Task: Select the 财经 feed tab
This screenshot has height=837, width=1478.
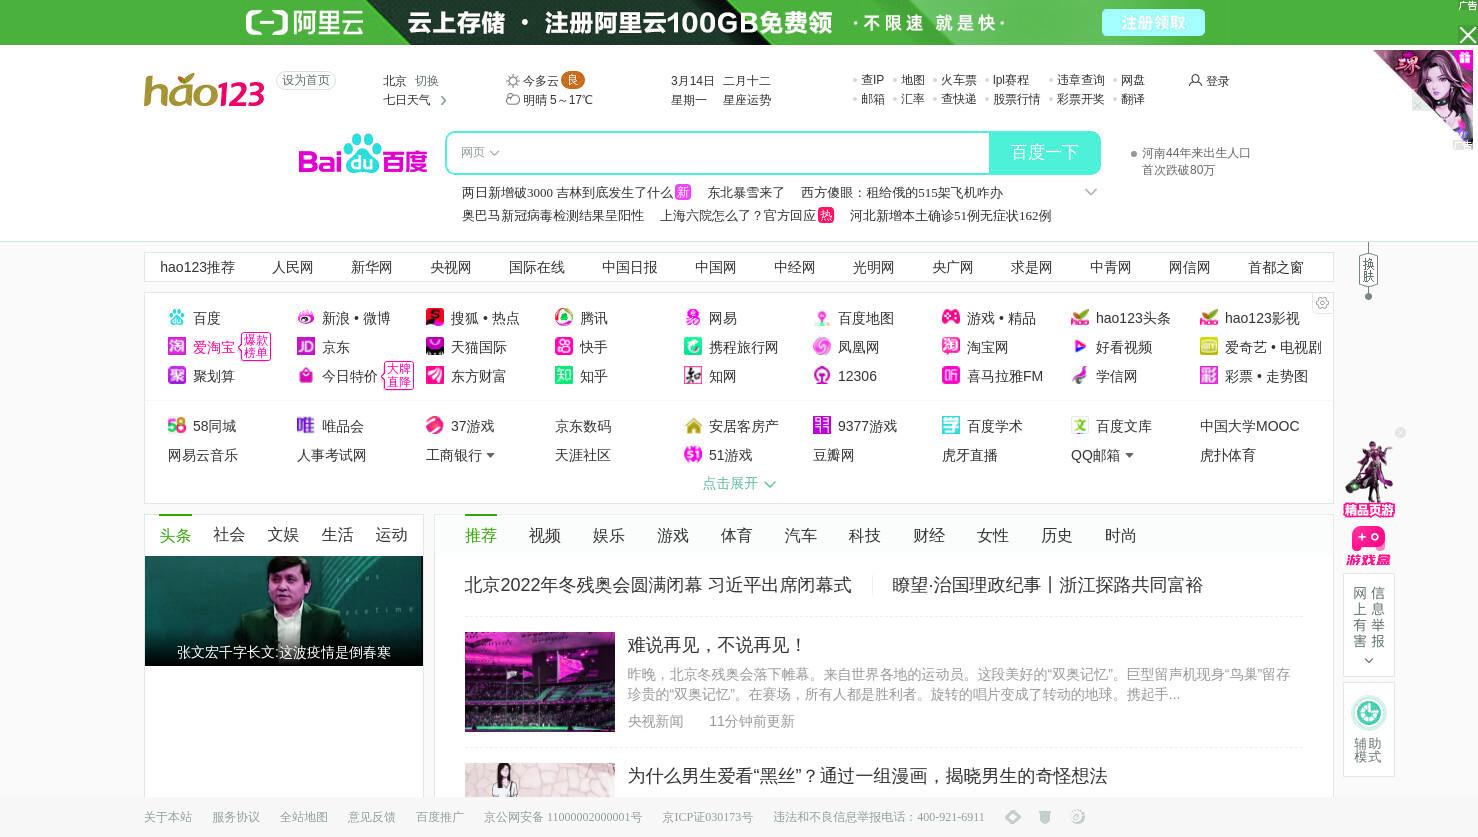Action: point(929,536)
